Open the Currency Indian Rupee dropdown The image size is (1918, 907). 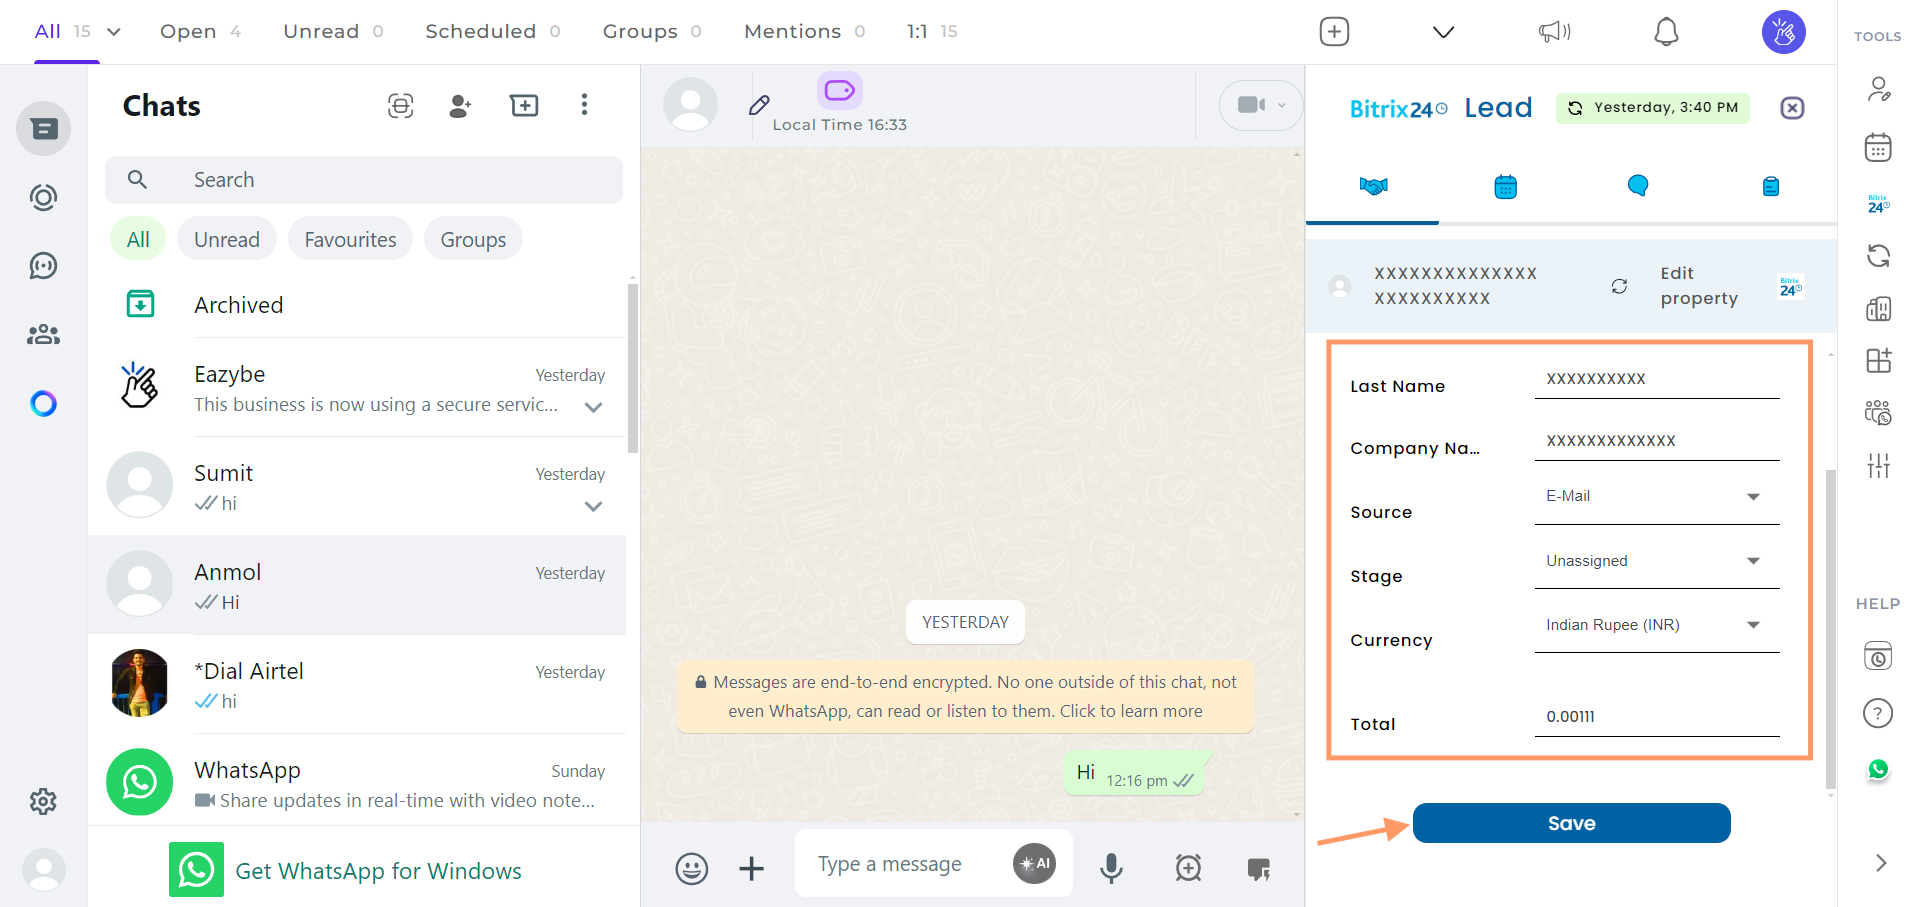point(1657,626)
